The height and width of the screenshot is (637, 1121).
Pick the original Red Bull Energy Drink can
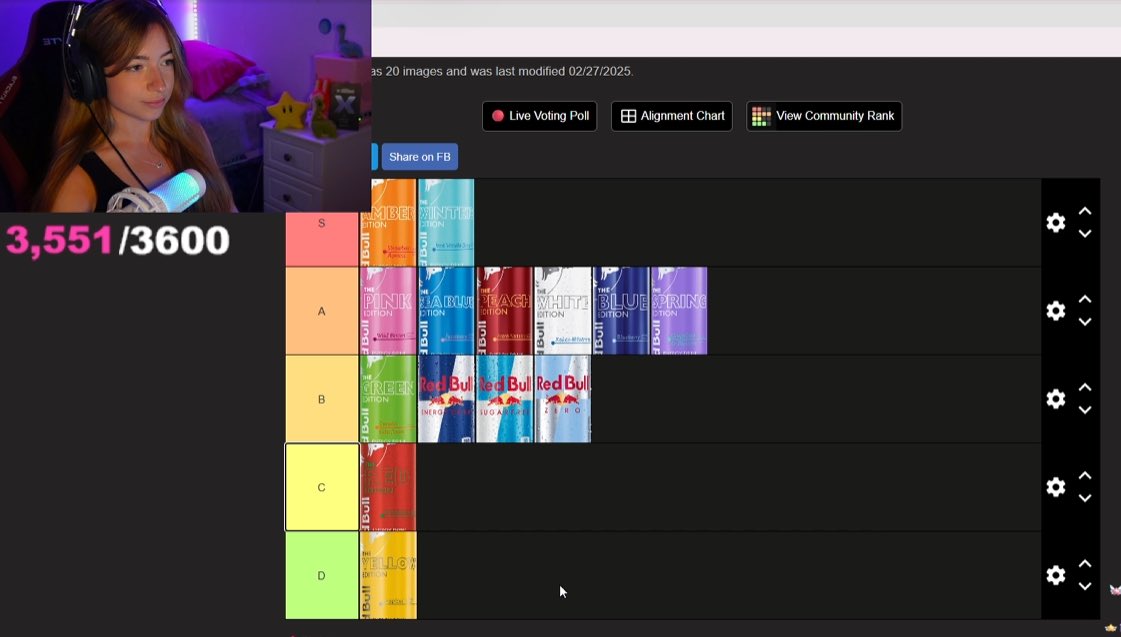tap(446, 399)
